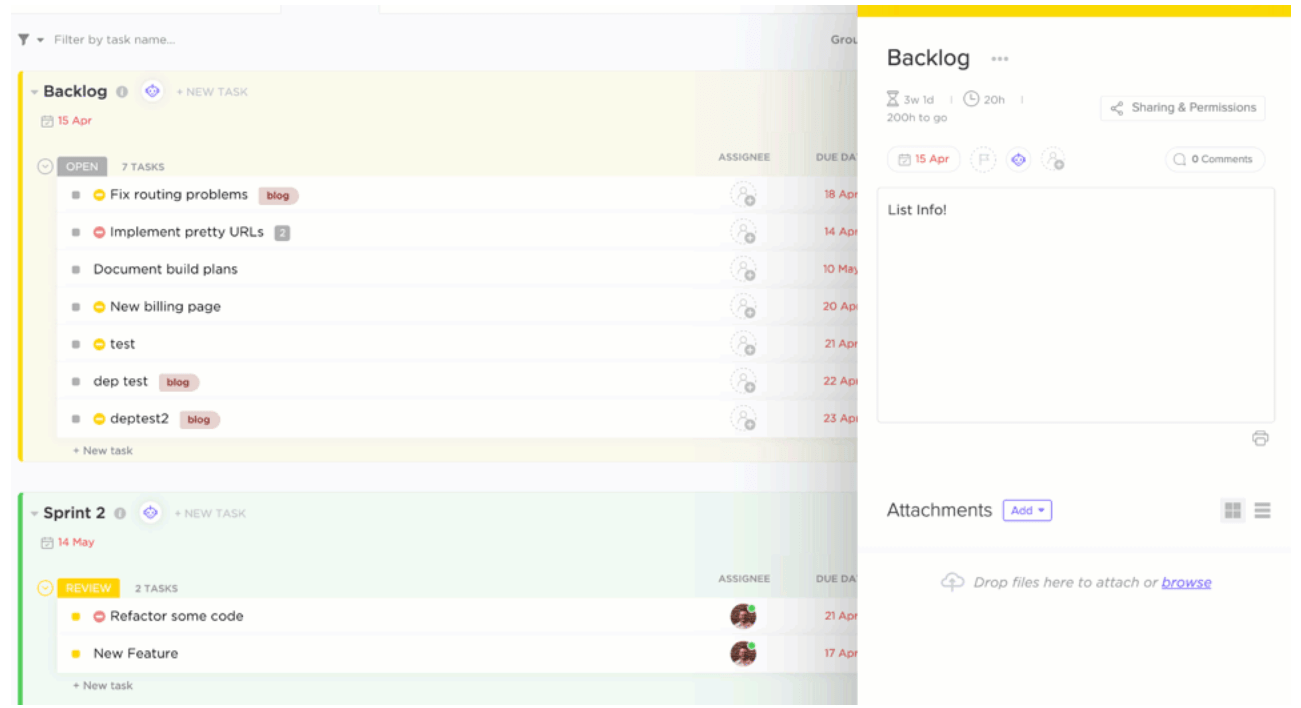Collapse the Sprint 2 list
This screenshot has width=1301, height=708.
click(34, 514)
